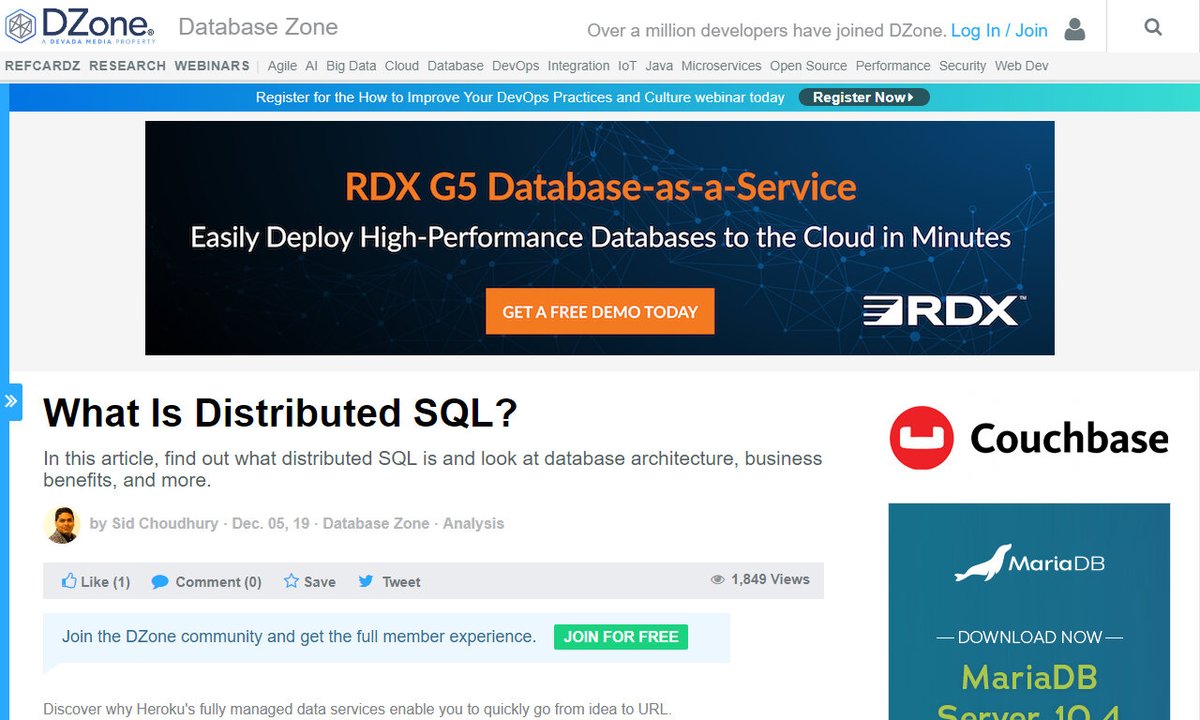The width and height of the screenshot is (1200, 720).
Task: Click the DOWNLOAD NOW text in MariaDB ad
Action: pyautogui.click(x=1029, y=637)
